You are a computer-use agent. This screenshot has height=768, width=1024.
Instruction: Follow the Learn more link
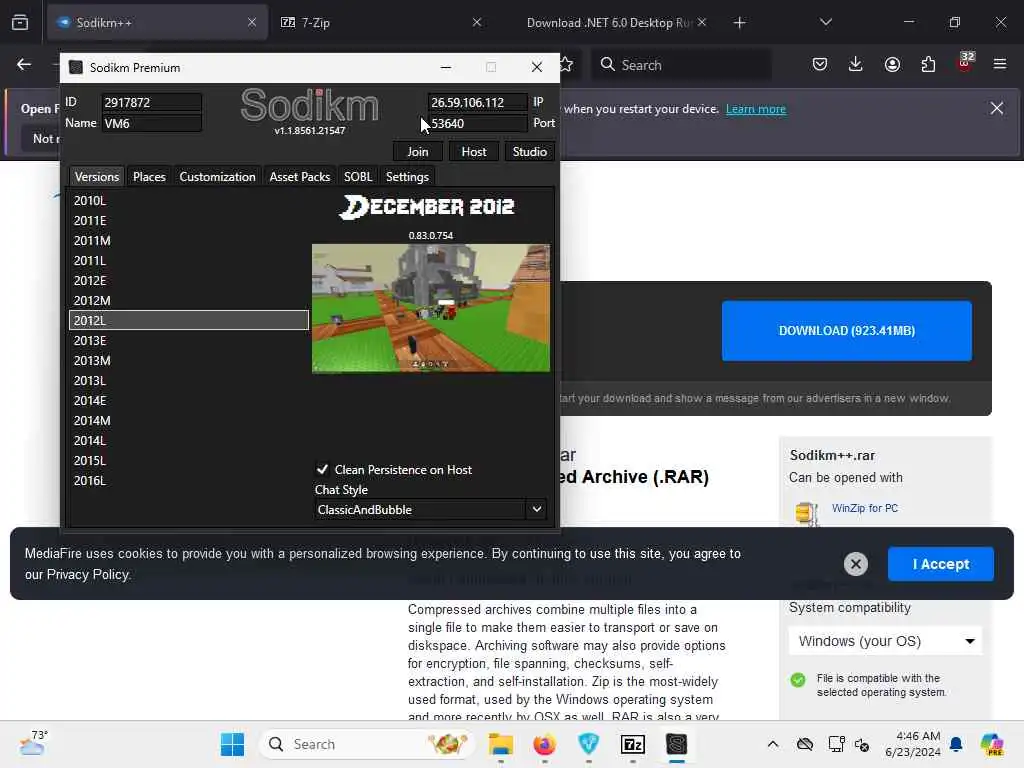click(x=756, y=109)
